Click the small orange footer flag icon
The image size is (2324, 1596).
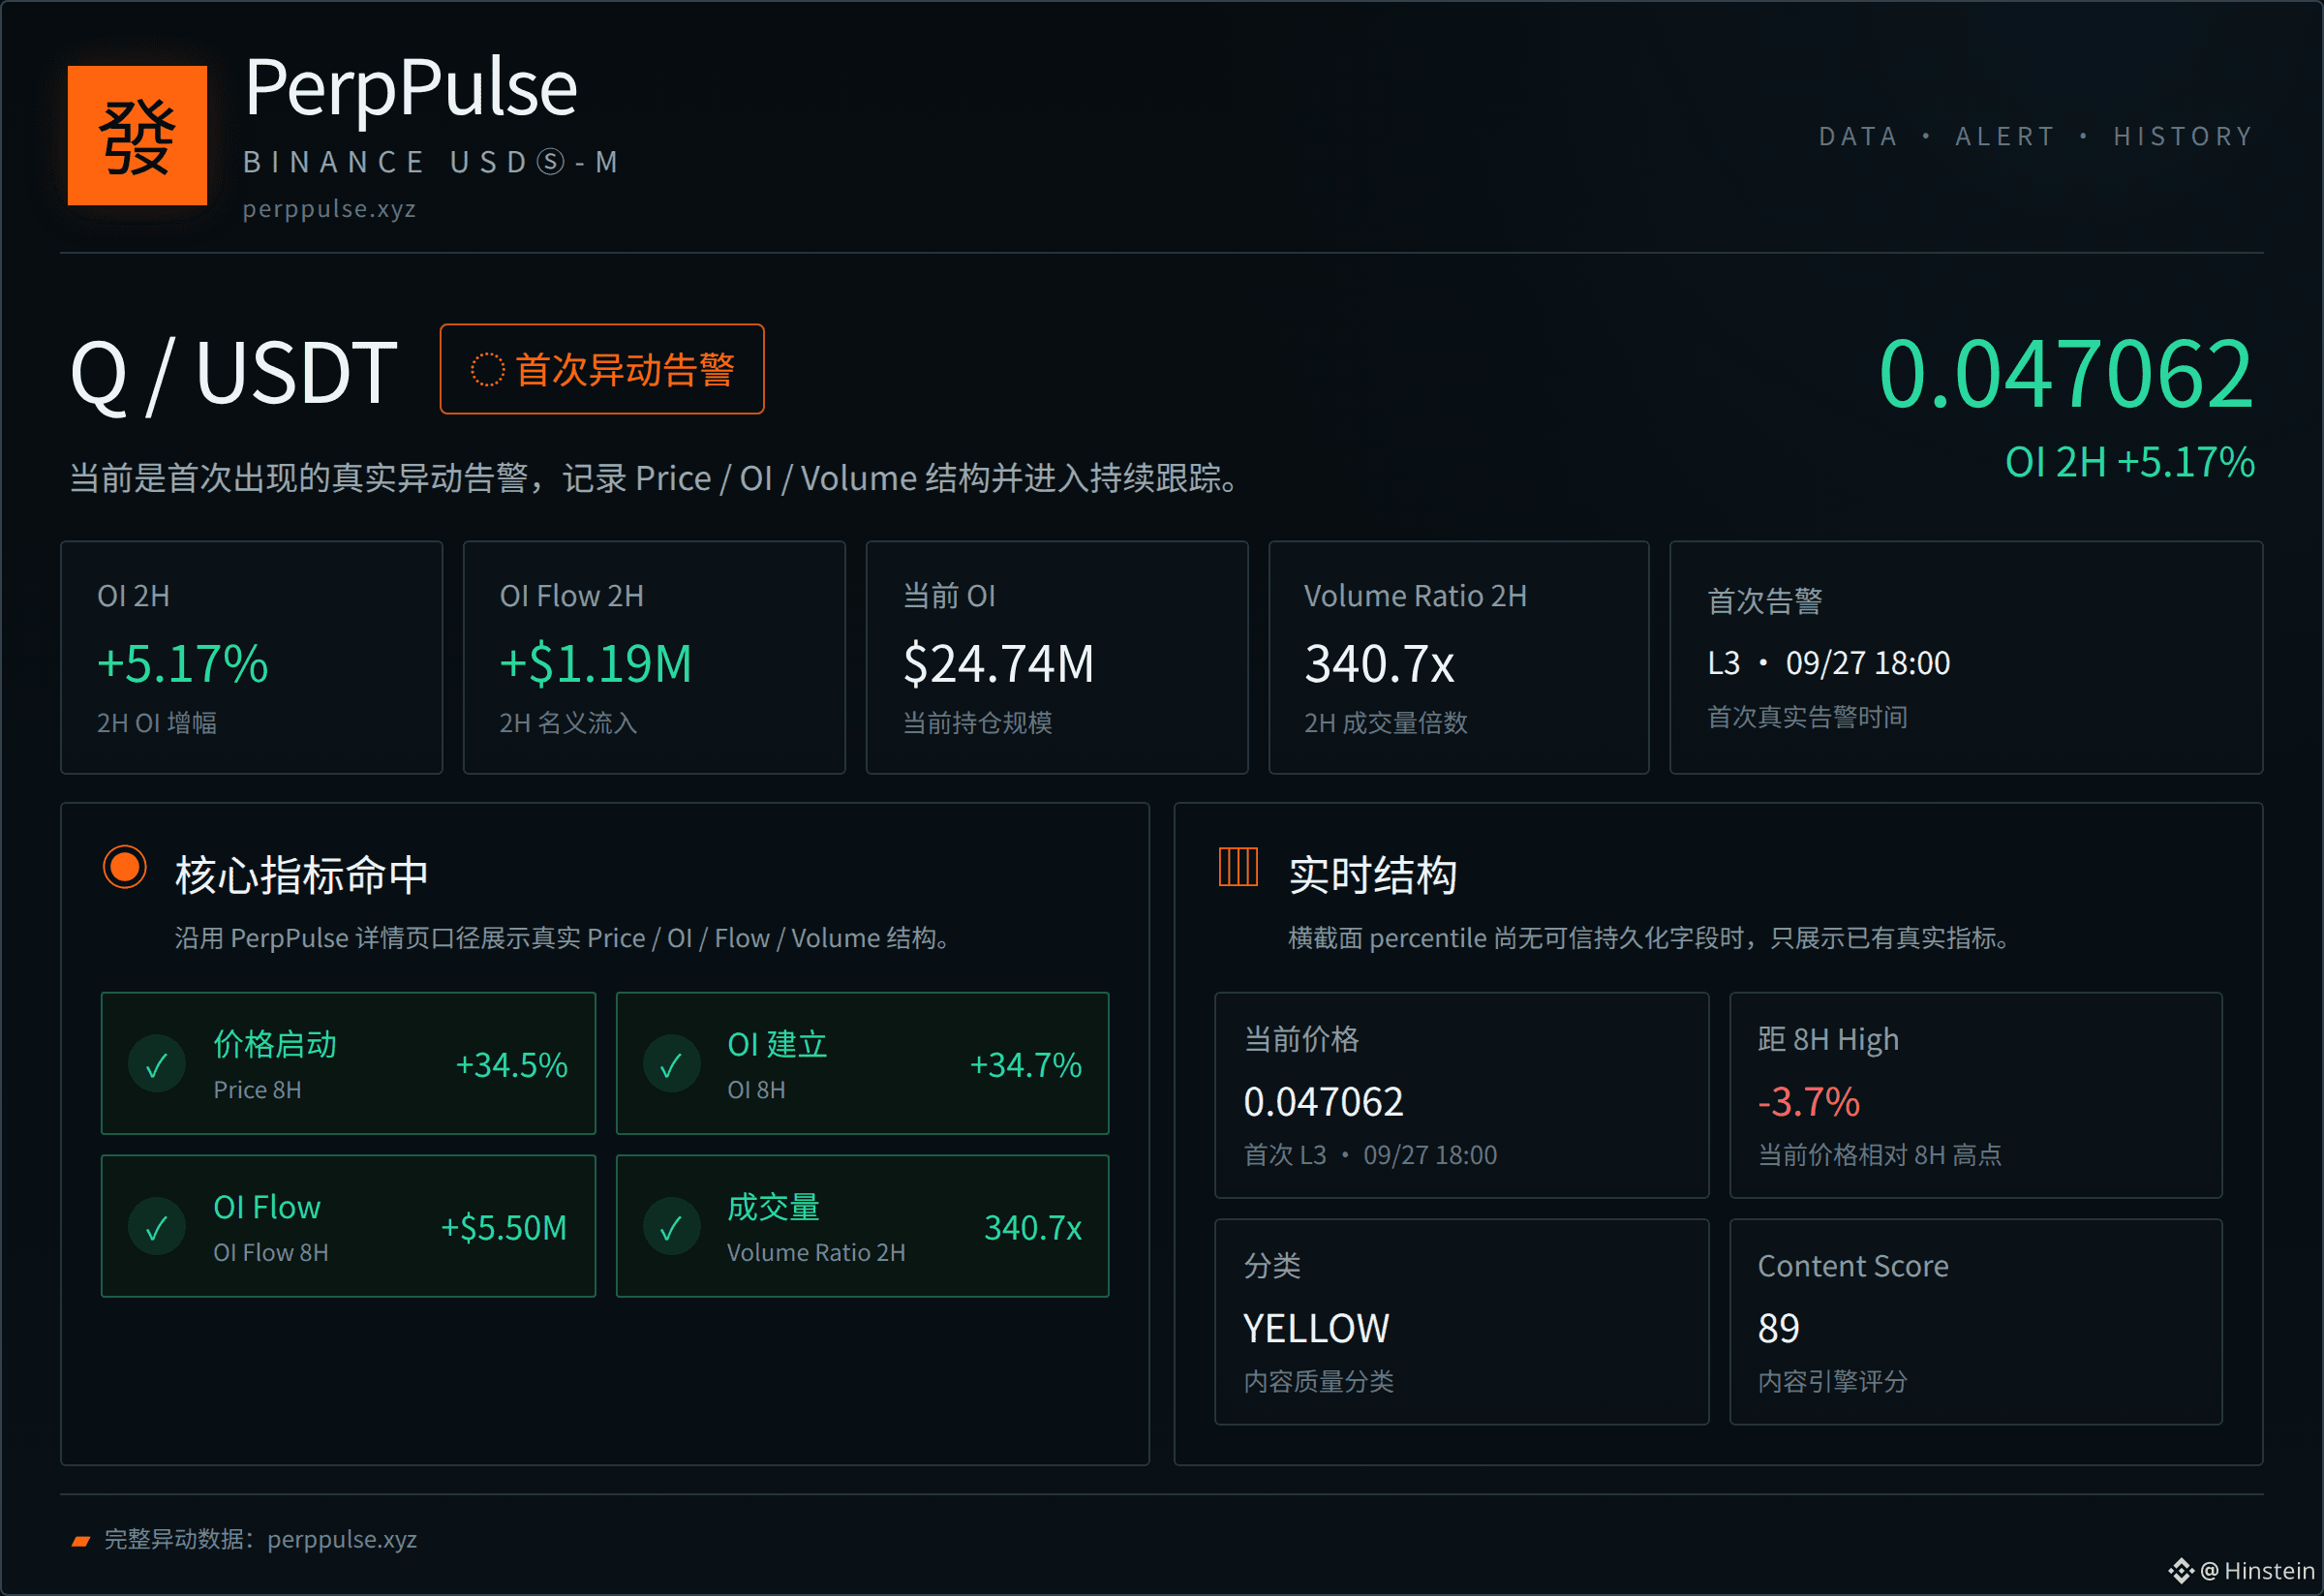(81, 1541)
